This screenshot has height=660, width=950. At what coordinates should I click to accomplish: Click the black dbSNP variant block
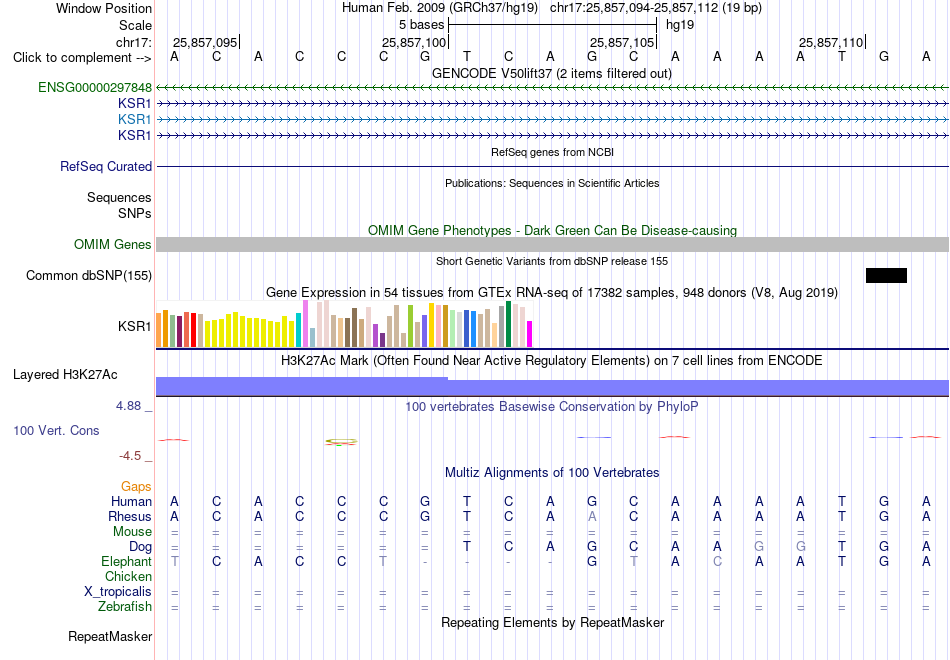click(x=886, y=275)
